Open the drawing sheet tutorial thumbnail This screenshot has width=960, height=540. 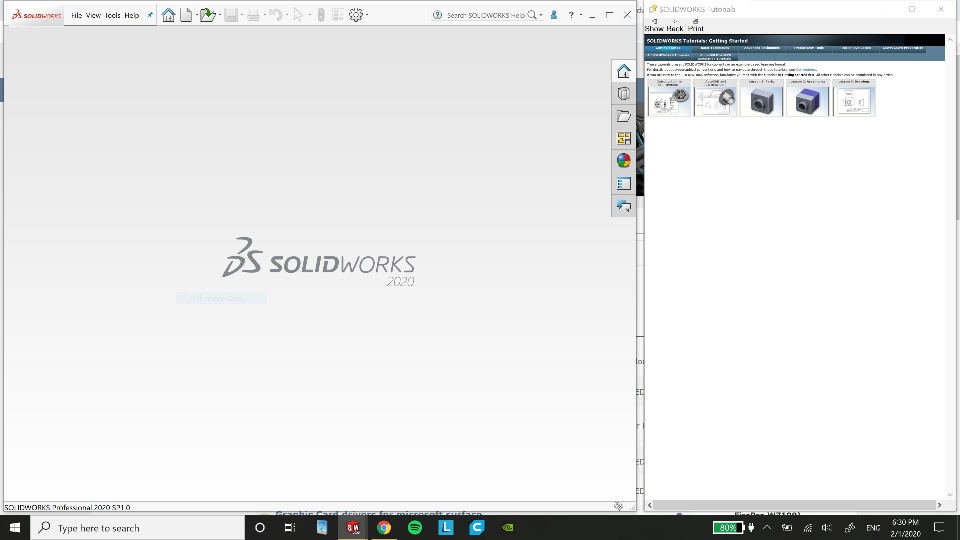click(x=854, y=98)
